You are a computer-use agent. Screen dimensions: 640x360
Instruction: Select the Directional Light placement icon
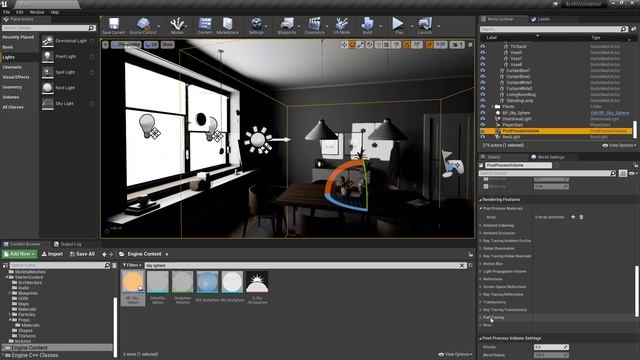point(48,41)
